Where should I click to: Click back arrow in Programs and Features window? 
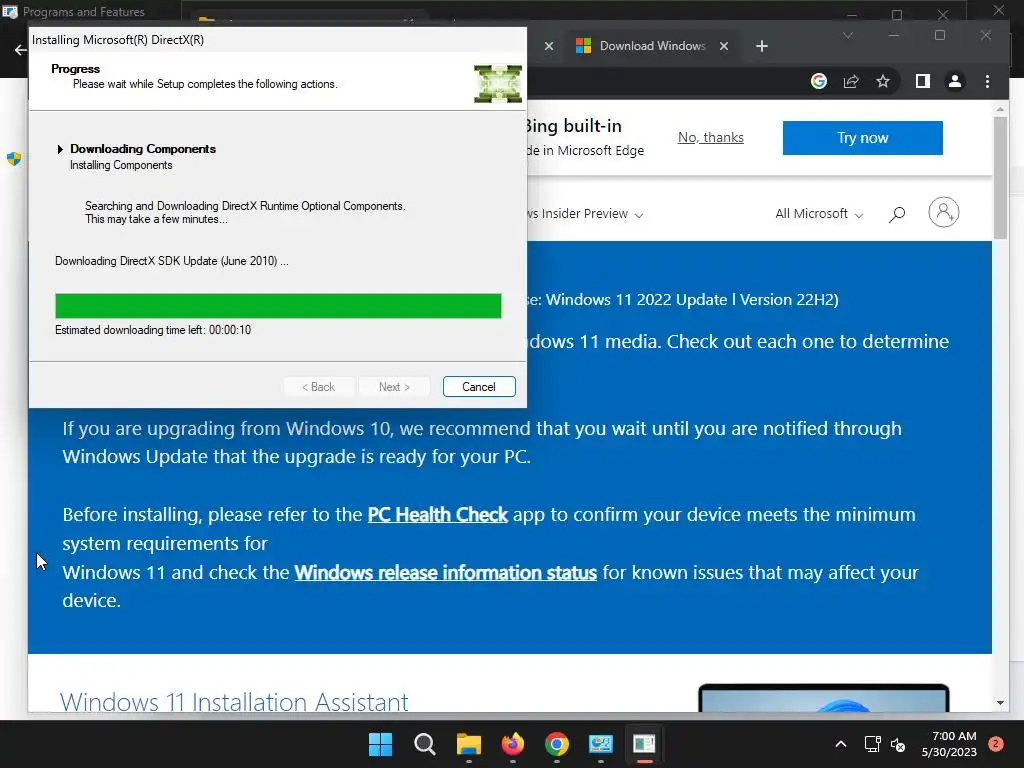pos(20,50)
